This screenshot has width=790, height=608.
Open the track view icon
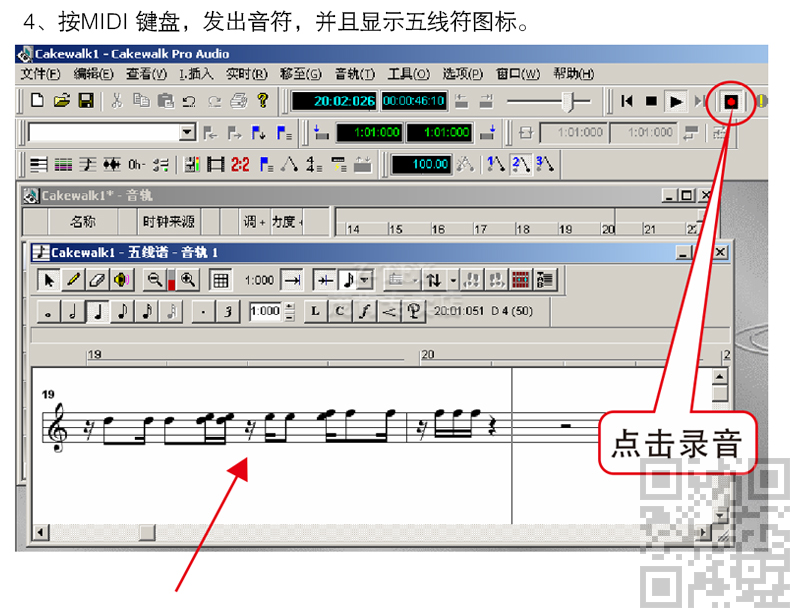[39, 164]
